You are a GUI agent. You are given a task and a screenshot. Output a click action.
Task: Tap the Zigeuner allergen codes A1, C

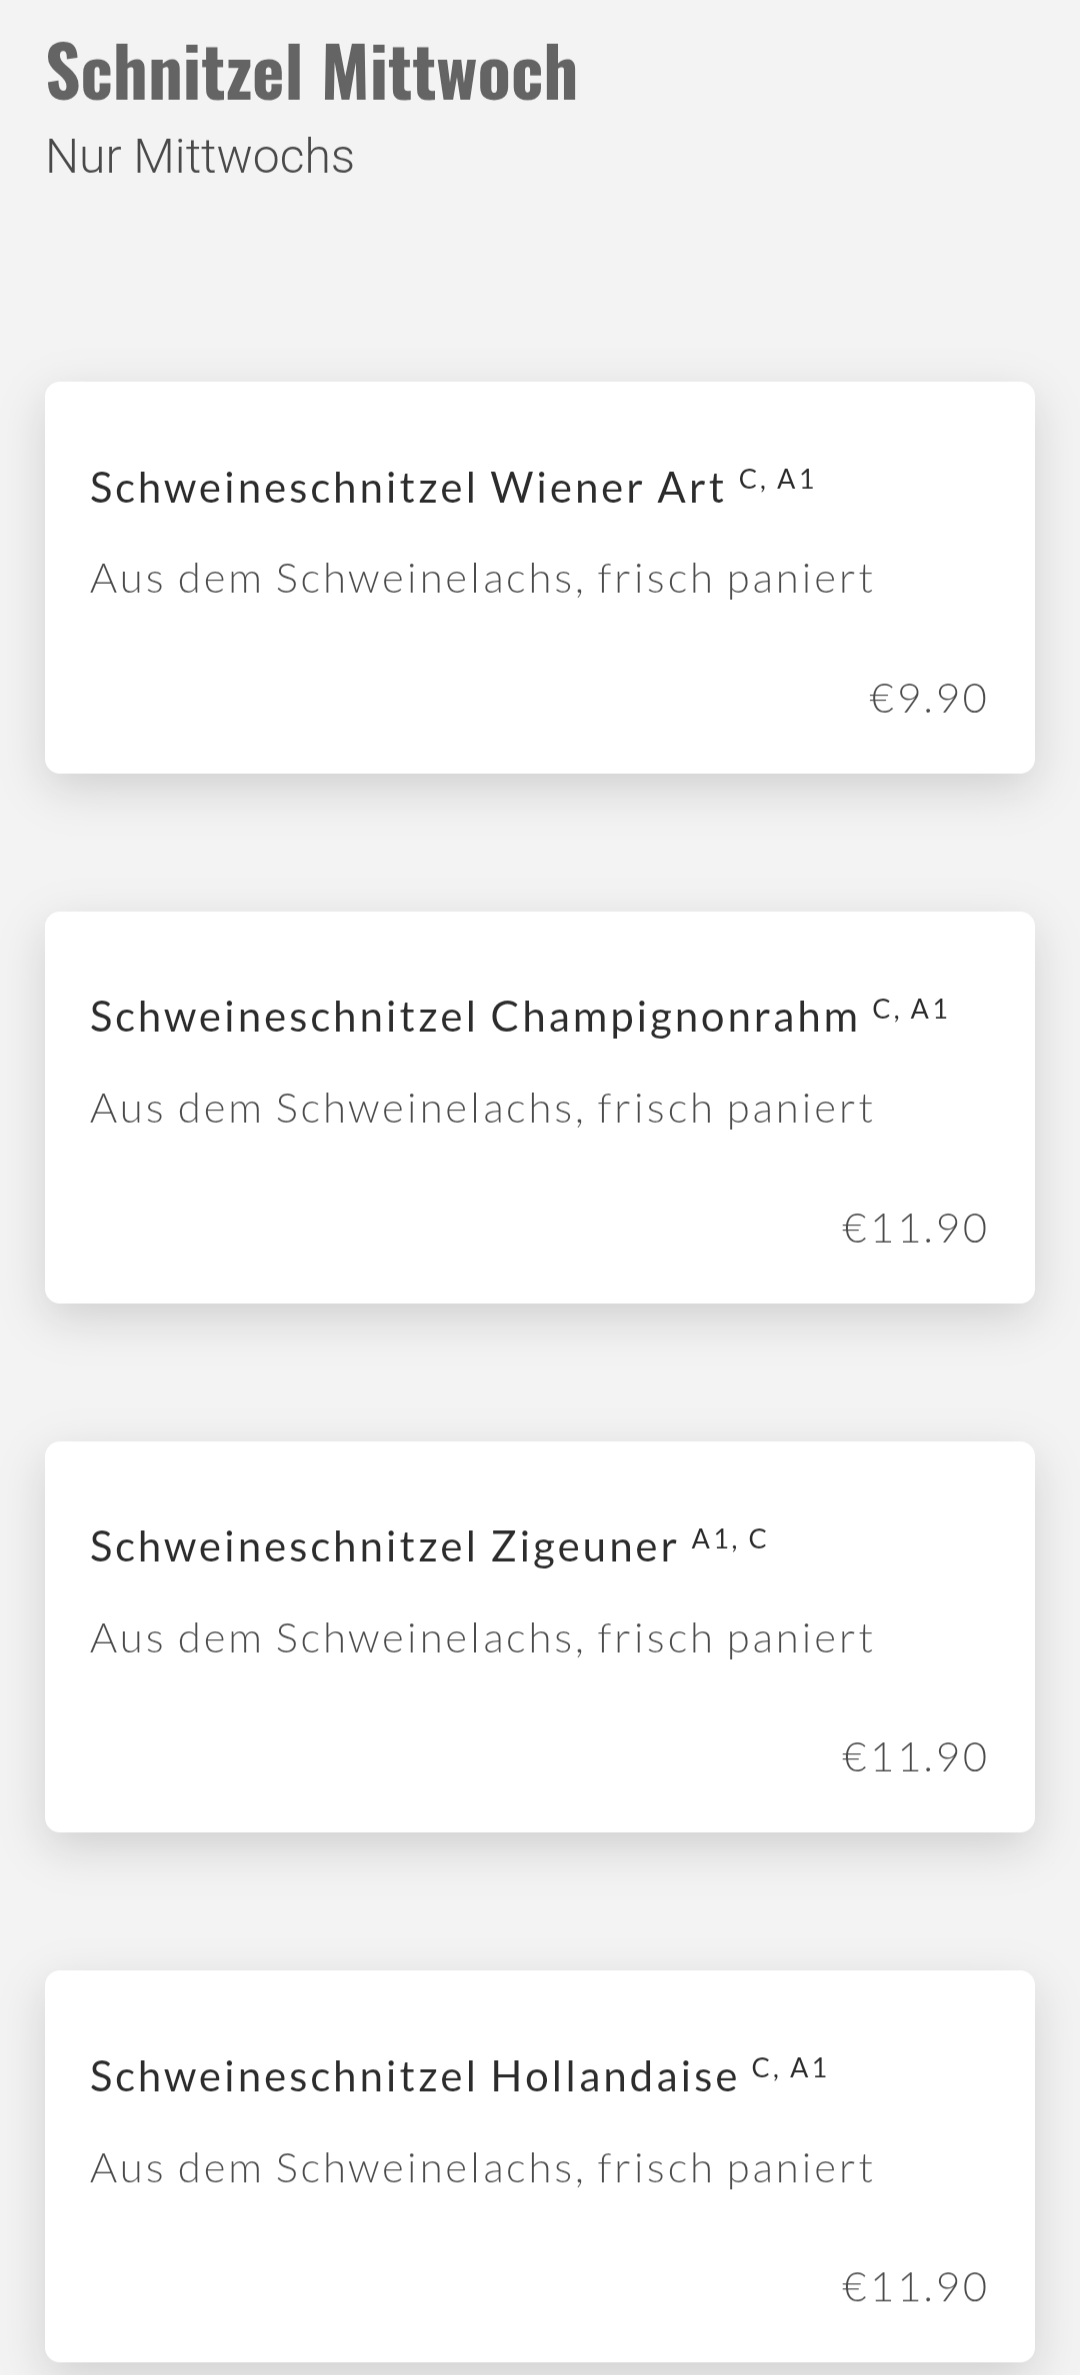tap(730, 1540)
